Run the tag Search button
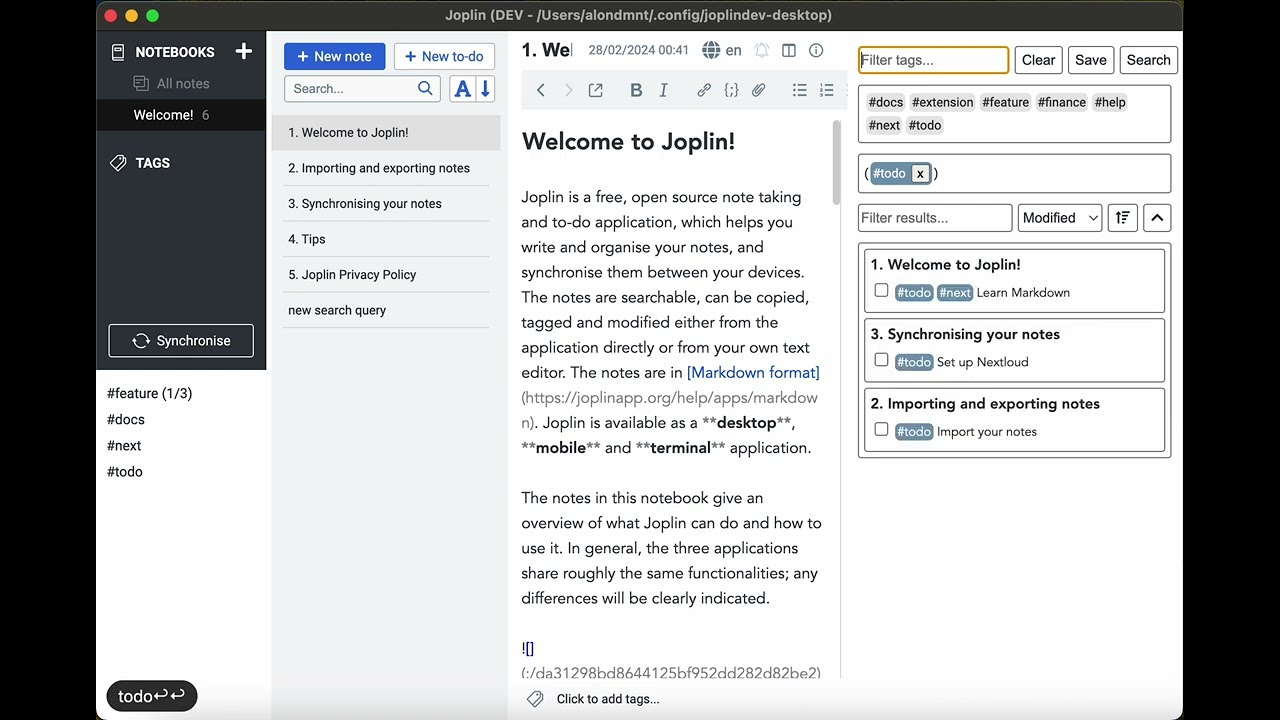 (1148, 60)
